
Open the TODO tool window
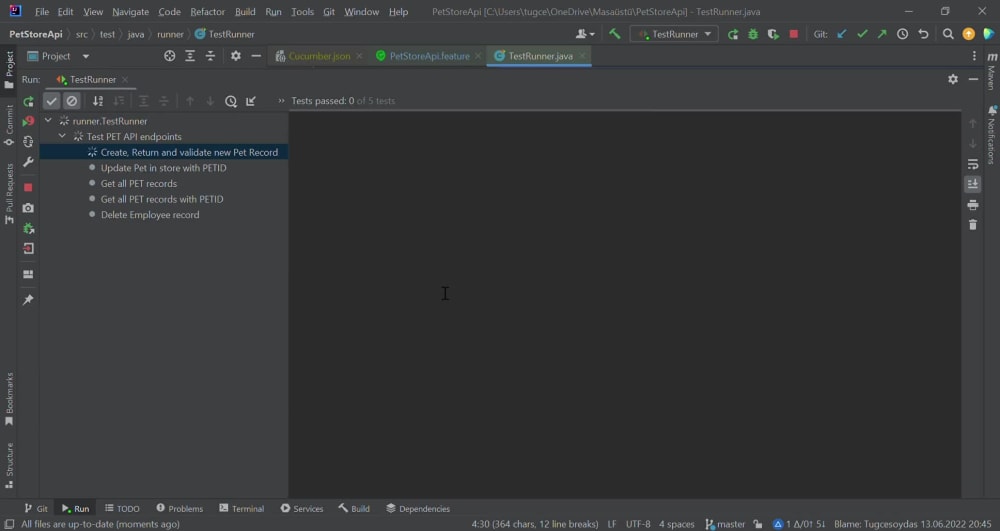[x=122, y=508]
